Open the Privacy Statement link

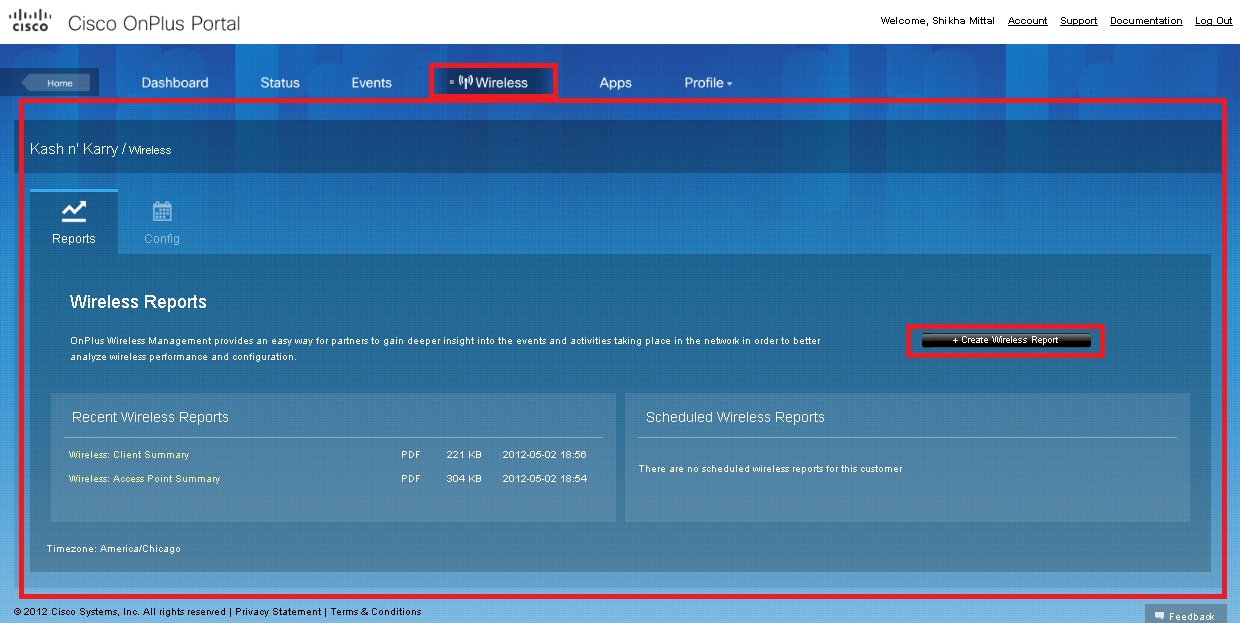coord(278,612)
